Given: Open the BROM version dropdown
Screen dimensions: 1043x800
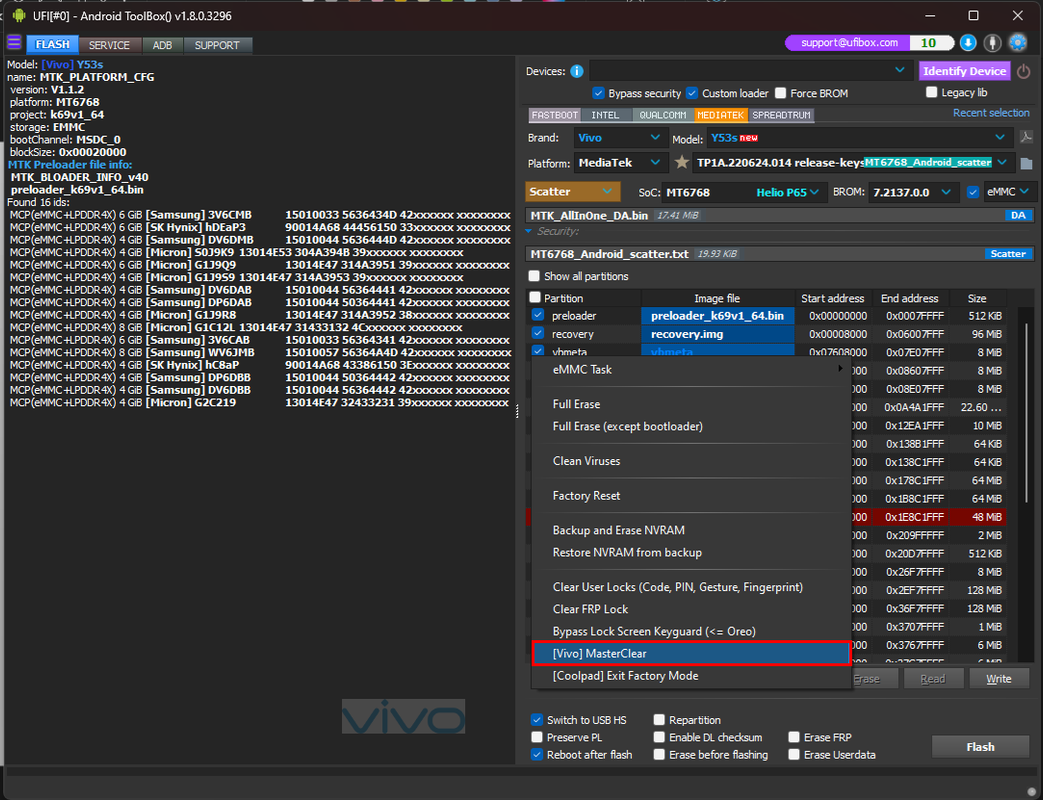Looking at the screenshot, I should click(x=914, y=192).
